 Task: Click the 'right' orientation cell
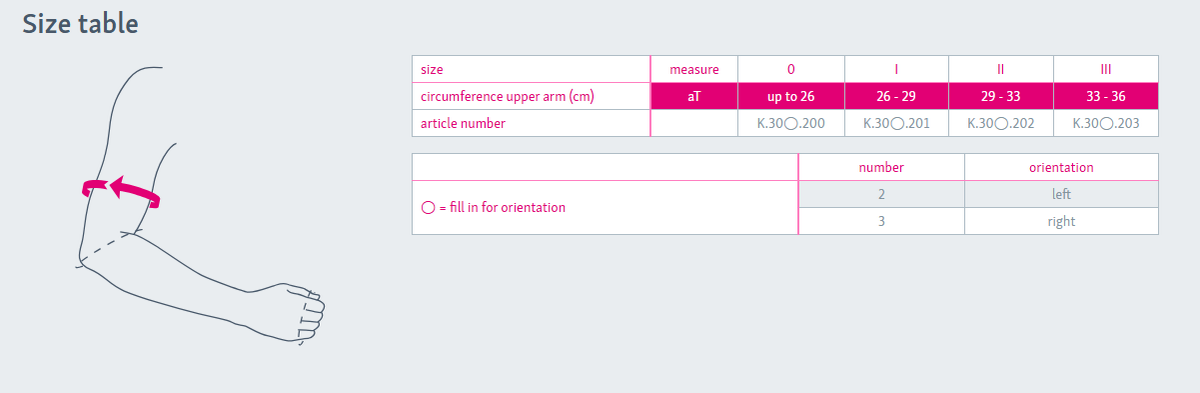point(1061,221)
